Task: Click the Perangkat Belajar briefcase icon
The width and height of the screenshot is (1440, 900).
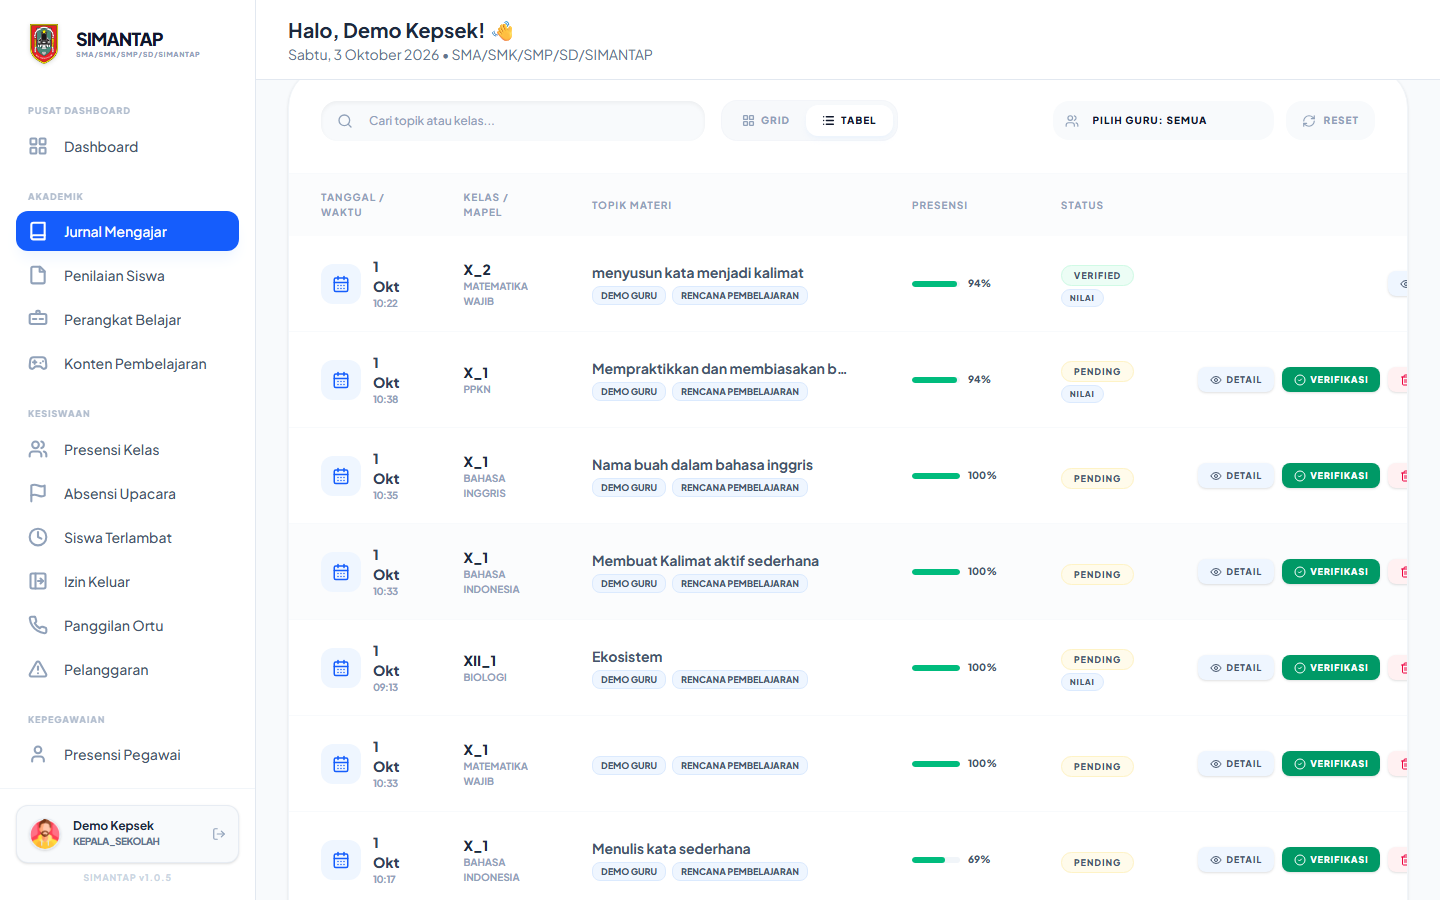Action: tap(38, 320)
